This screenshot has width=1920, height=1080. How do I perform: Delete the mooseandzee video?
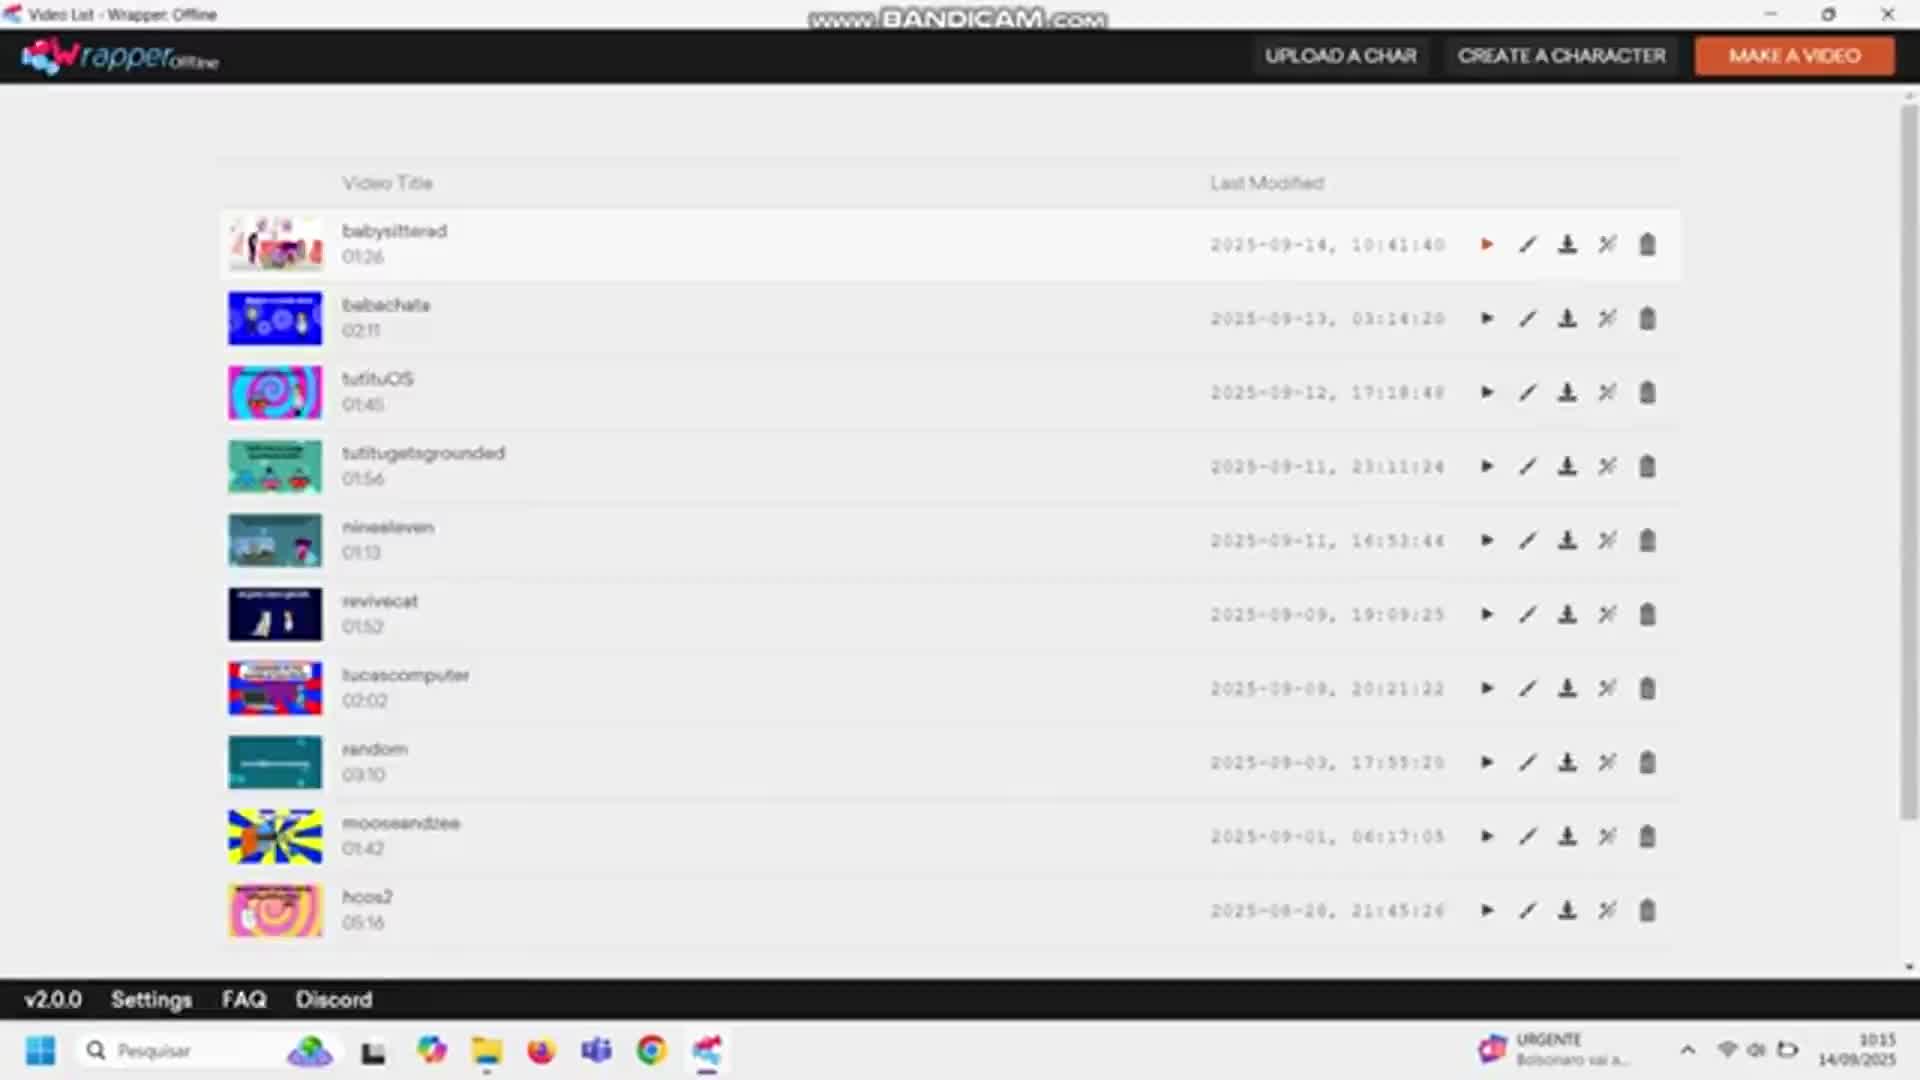(x=1647, y=836)
